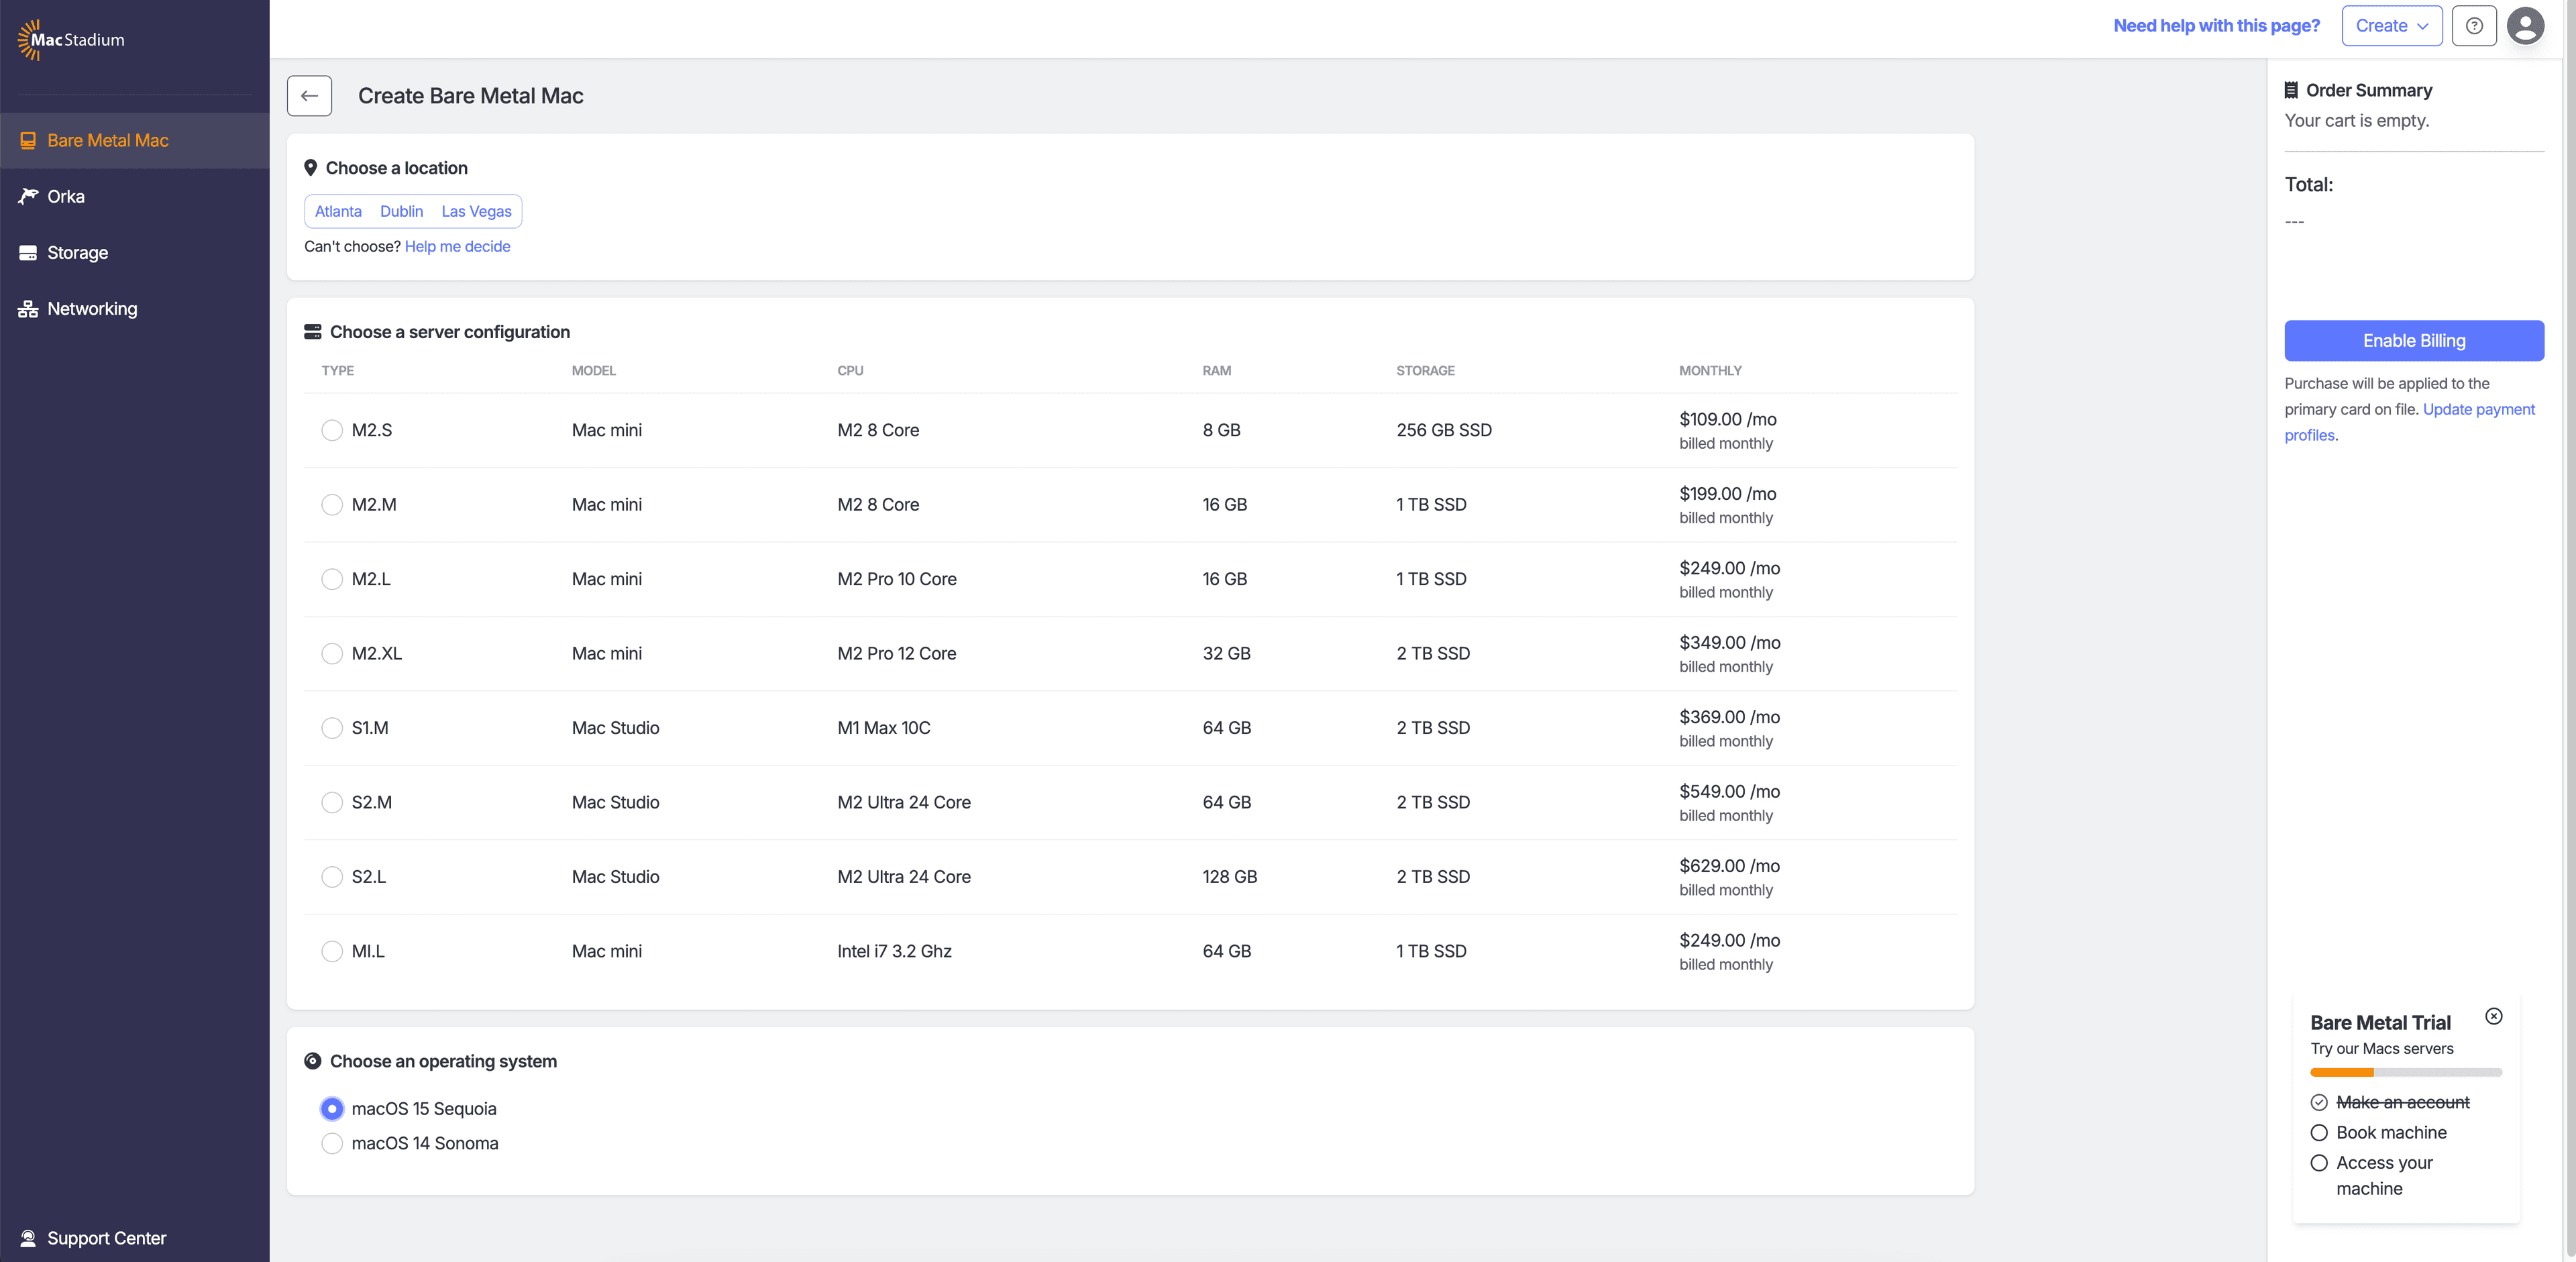Viewport: 2576px width, 1262px height.
Task: Open Orka from the sidebar
Action: [x=66, y=197]
